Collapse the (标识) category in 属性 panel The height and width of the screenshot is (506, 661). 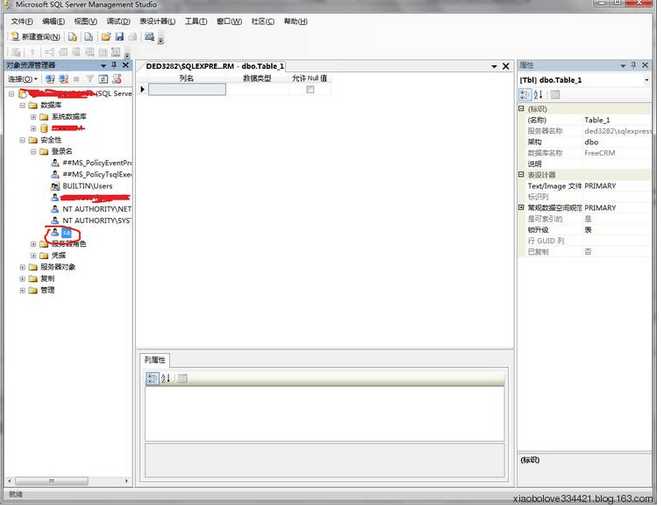[521, 109]
